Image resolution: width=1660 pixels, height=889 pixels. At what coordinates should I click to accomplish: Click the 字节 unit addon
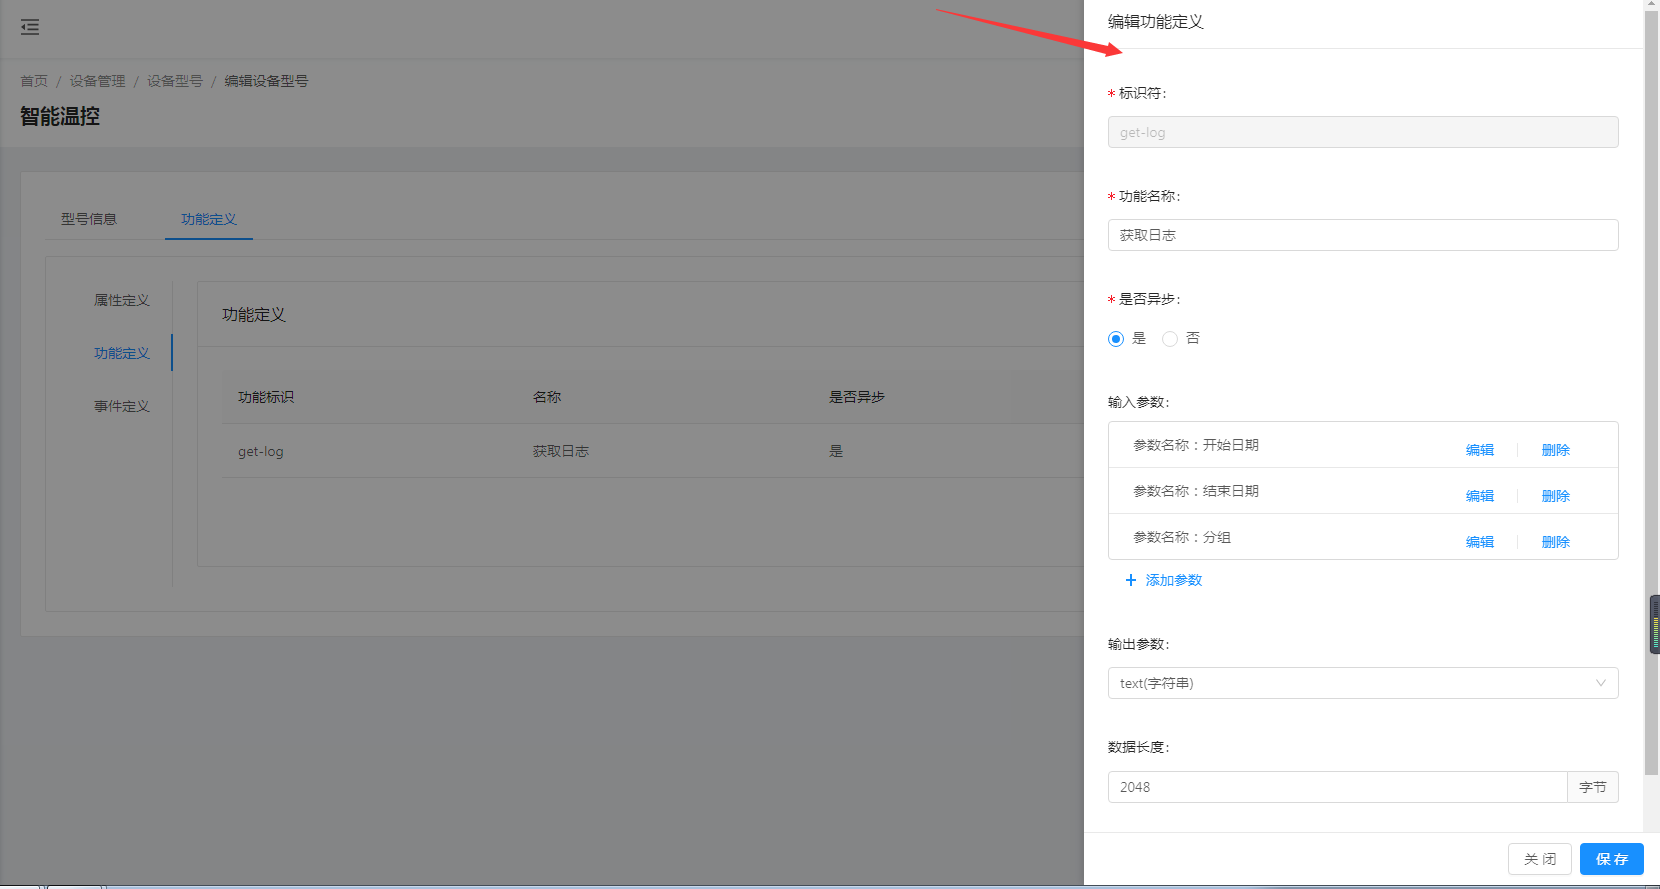(1593, 787)
